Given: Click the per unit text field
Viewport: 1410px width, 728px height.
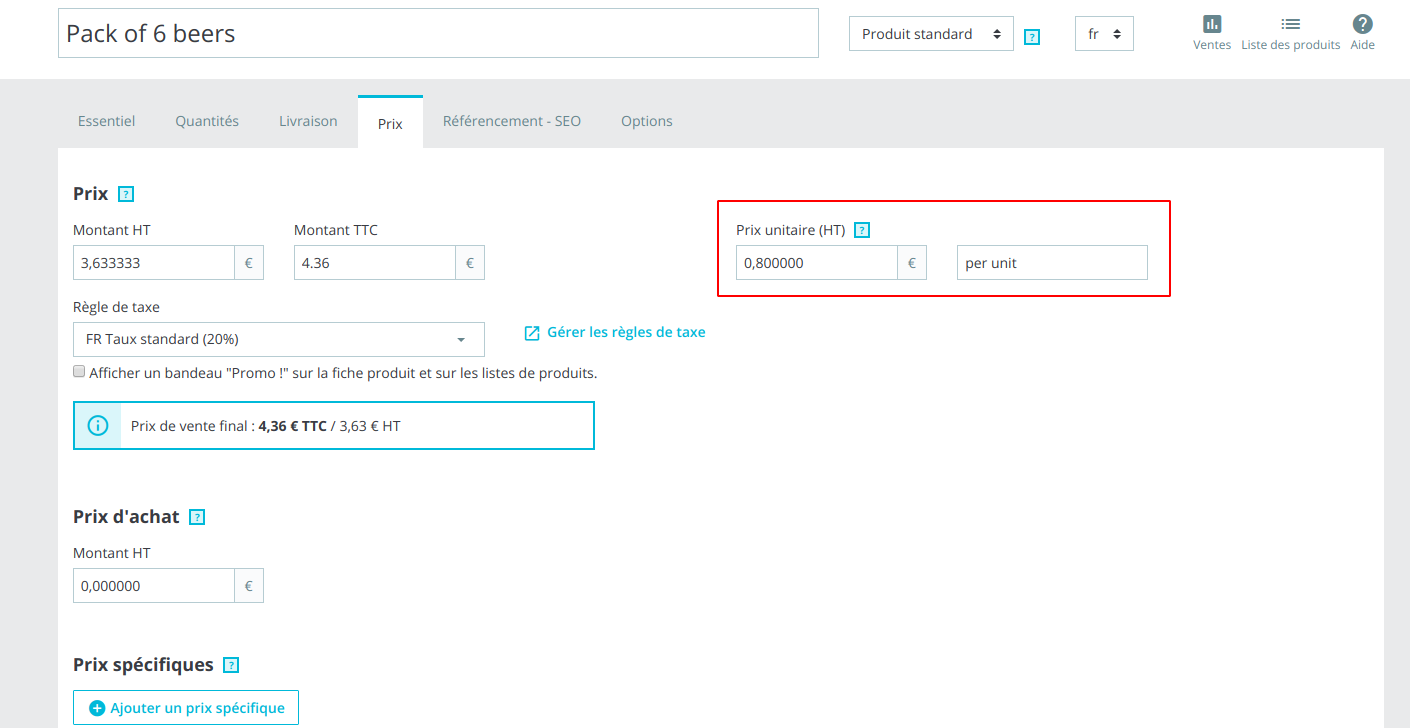Looking at the screenshot, I should click(x=1052, y=263).
